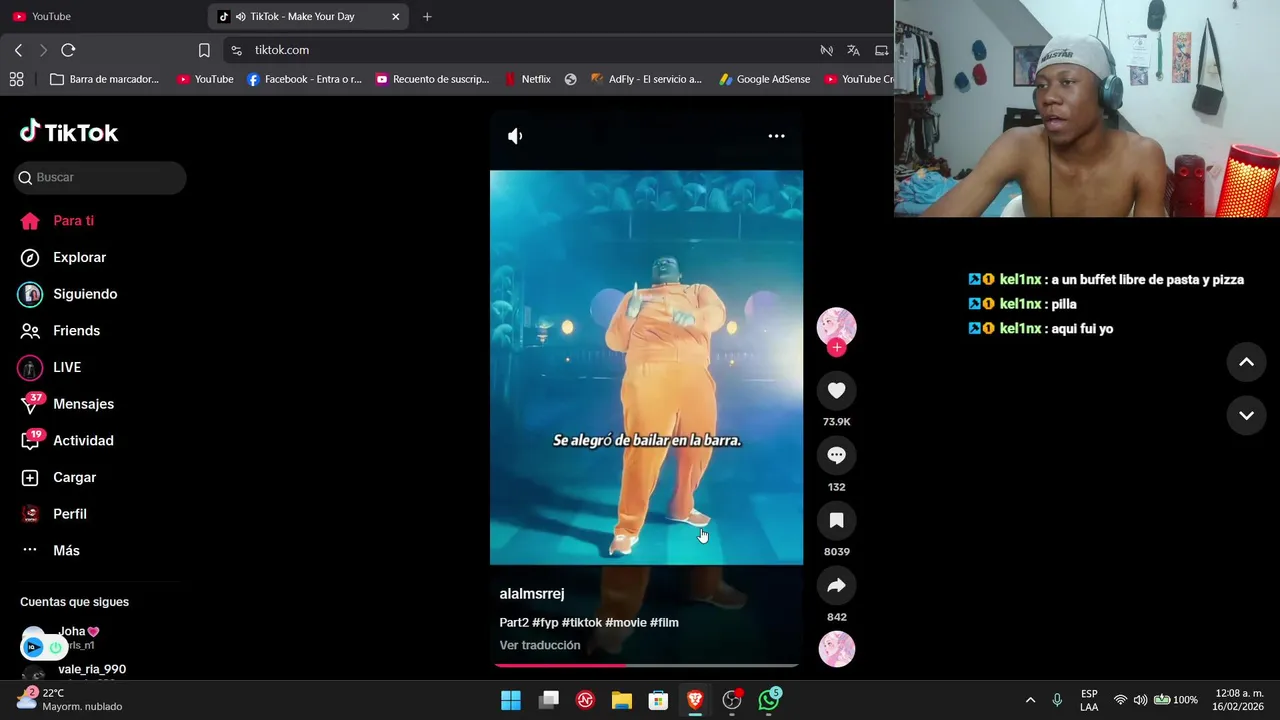Click the playing video area
Screen dimensions: 1280x720
pos(646,367)
